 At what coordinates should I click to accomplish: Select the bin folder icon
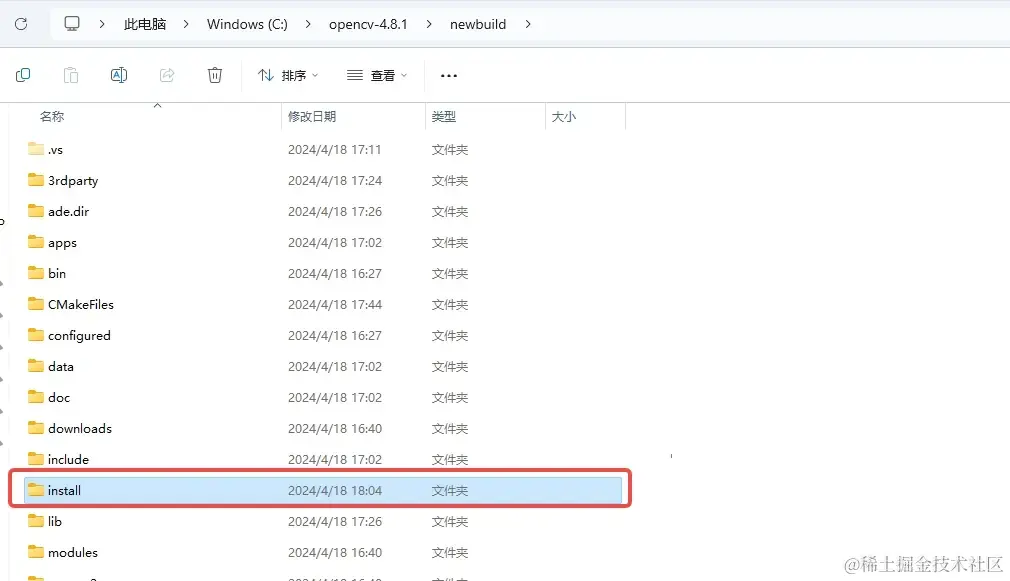click(x=36, y=272)
